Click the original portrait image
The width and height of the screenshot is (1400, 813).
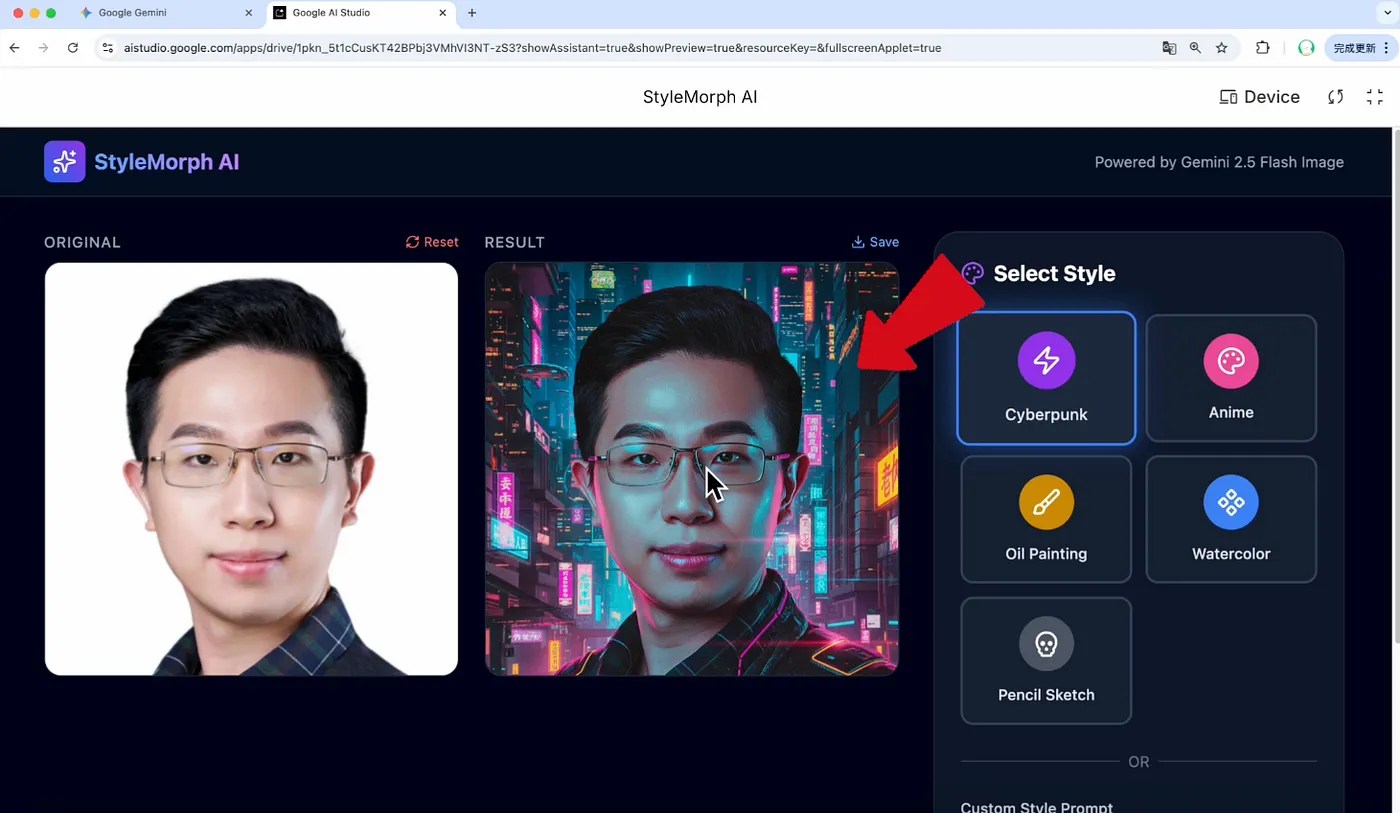(251, 469)
